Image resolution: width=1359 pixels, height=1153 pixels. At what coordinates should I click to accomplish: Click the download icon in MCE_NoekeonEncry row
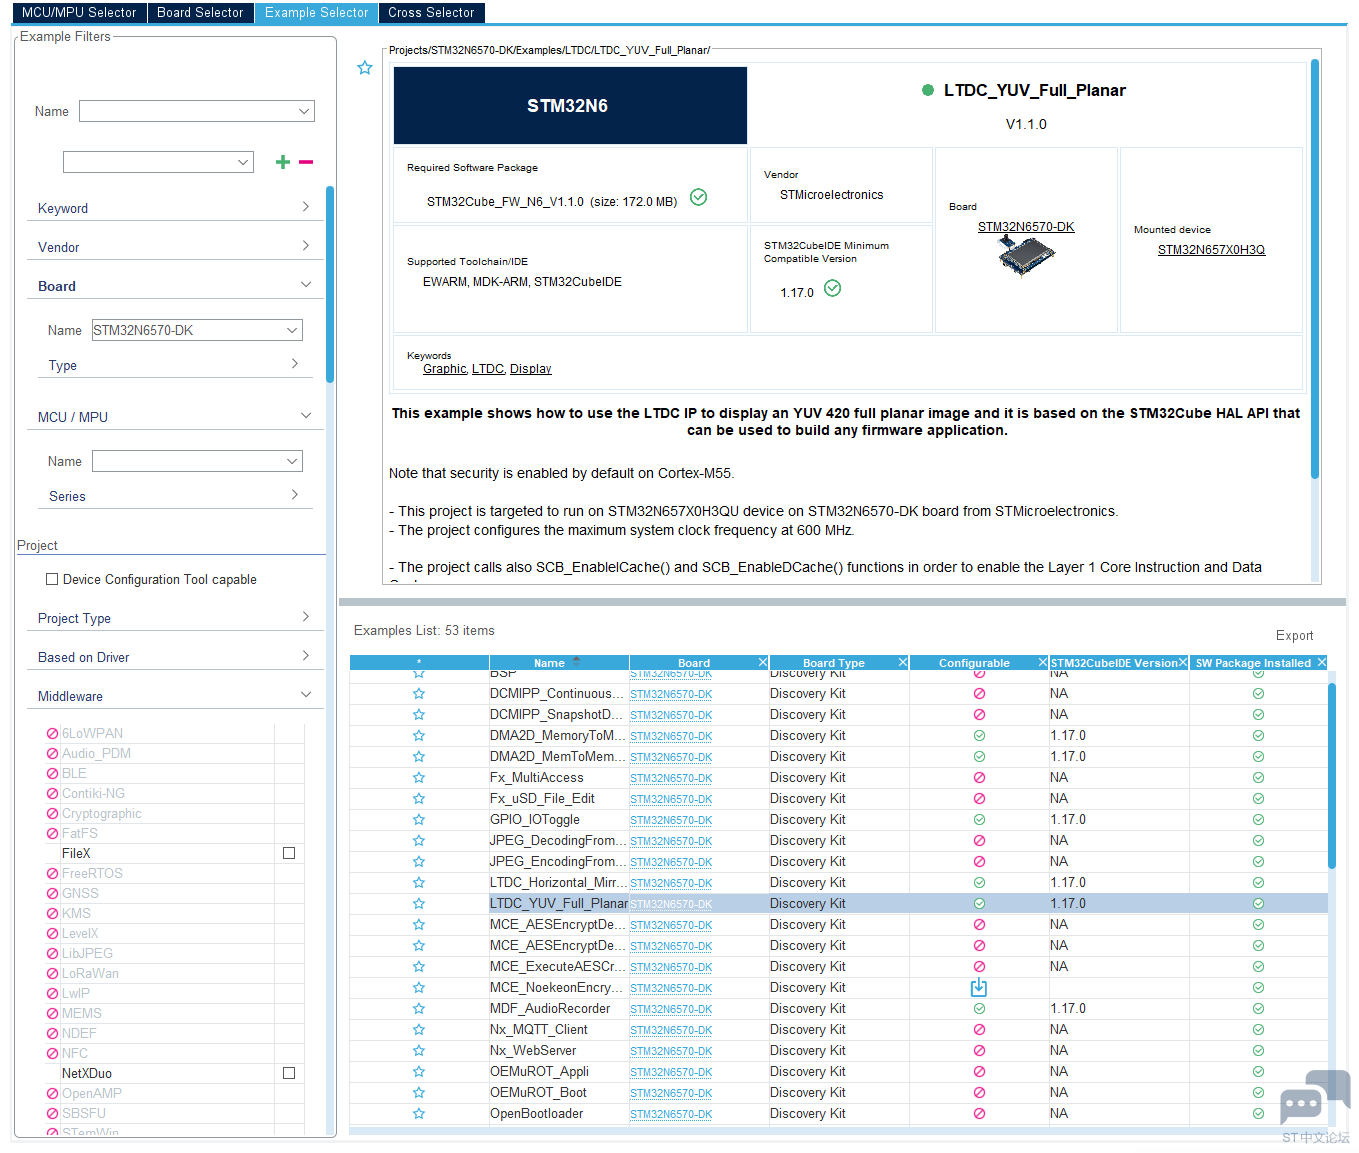point(979,988)
